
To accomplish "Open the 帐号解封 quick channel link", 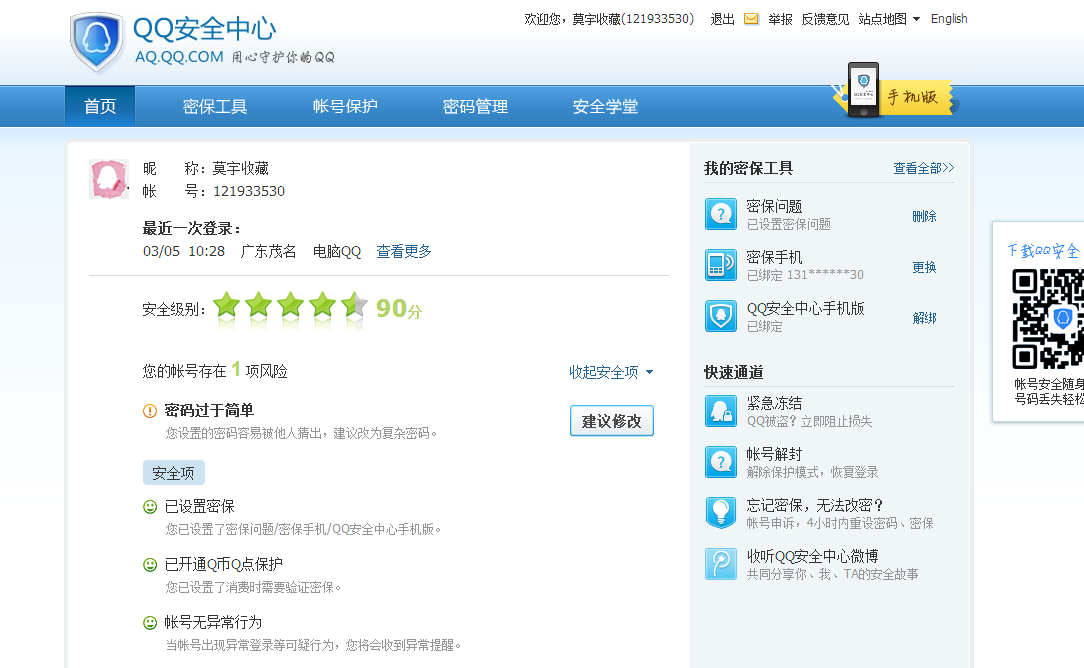I will coord(774,454).
